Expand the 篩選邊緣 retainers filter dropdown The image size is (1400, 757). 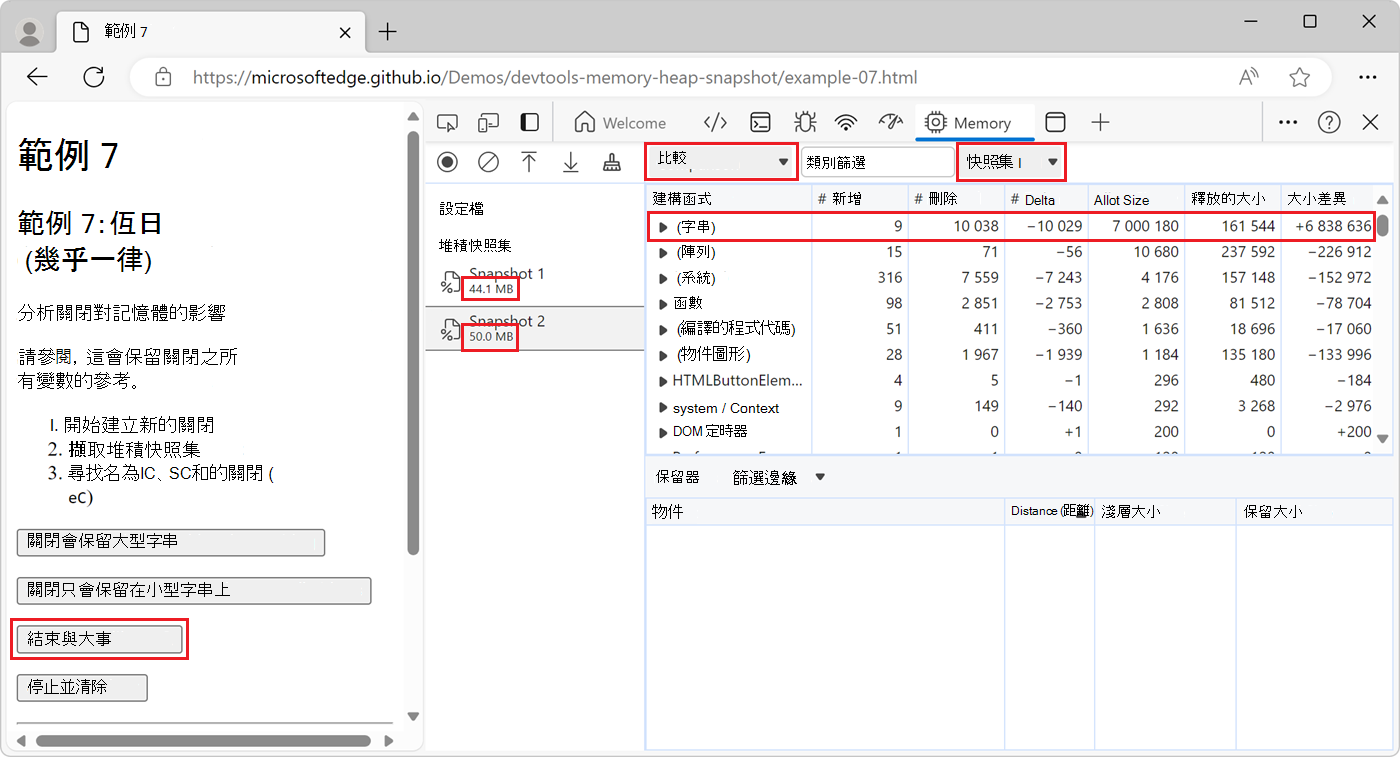778,477
